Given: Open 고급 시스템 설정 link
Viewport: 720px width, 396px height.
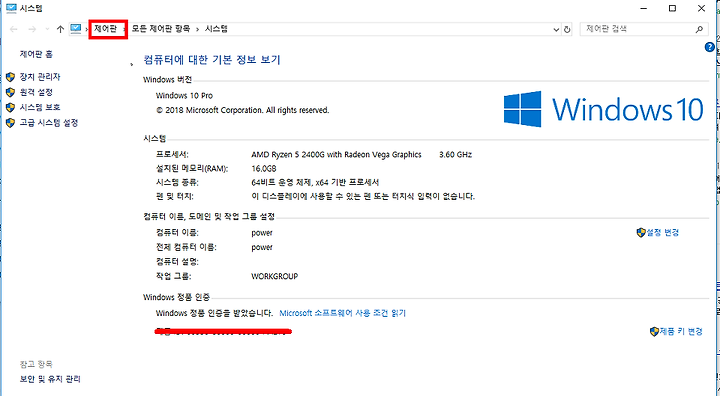Looking at the screenshot, I should [x=49, y=123].
